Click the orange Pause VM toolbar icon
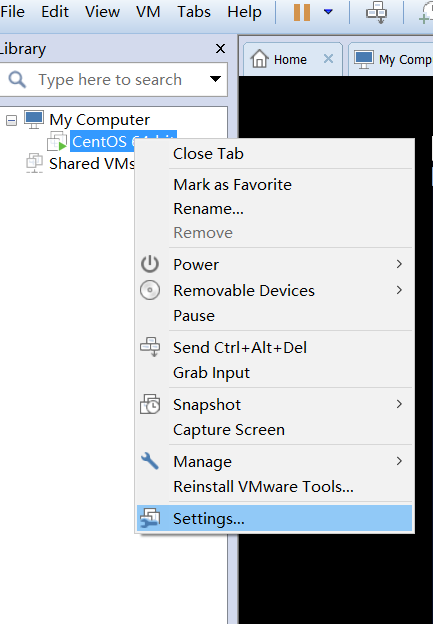This screenshot has height=624, width=433. pyautogui.click(x=302, y=12)
